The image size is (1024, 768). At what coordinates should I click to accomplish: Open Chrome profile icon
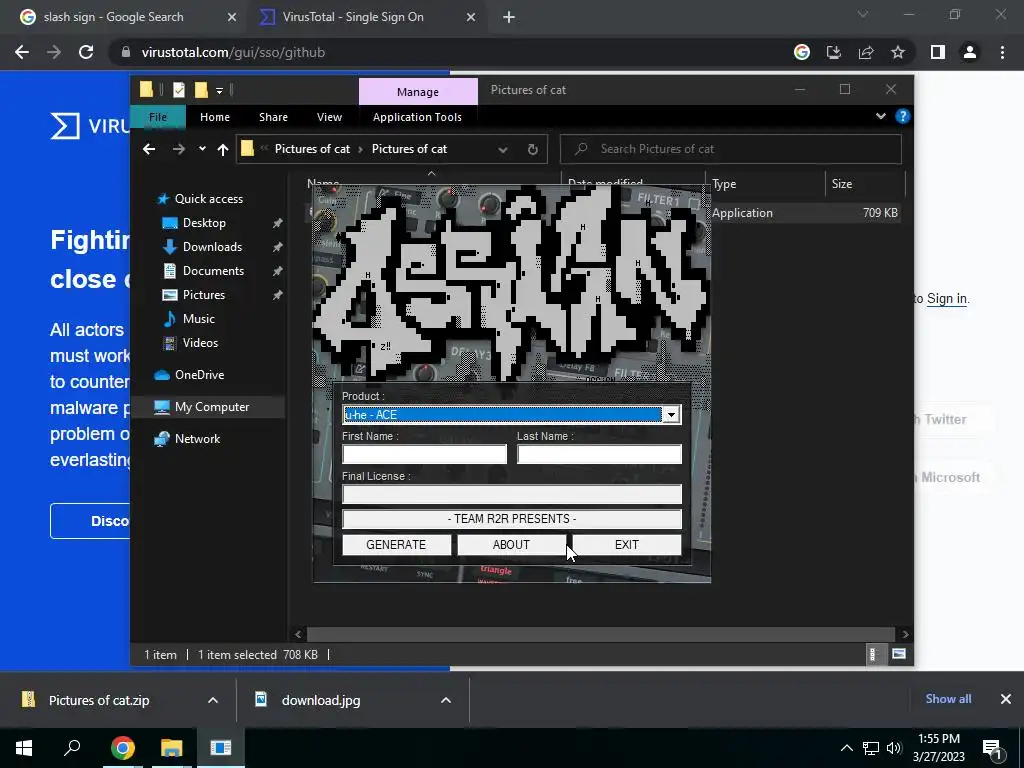970,52
